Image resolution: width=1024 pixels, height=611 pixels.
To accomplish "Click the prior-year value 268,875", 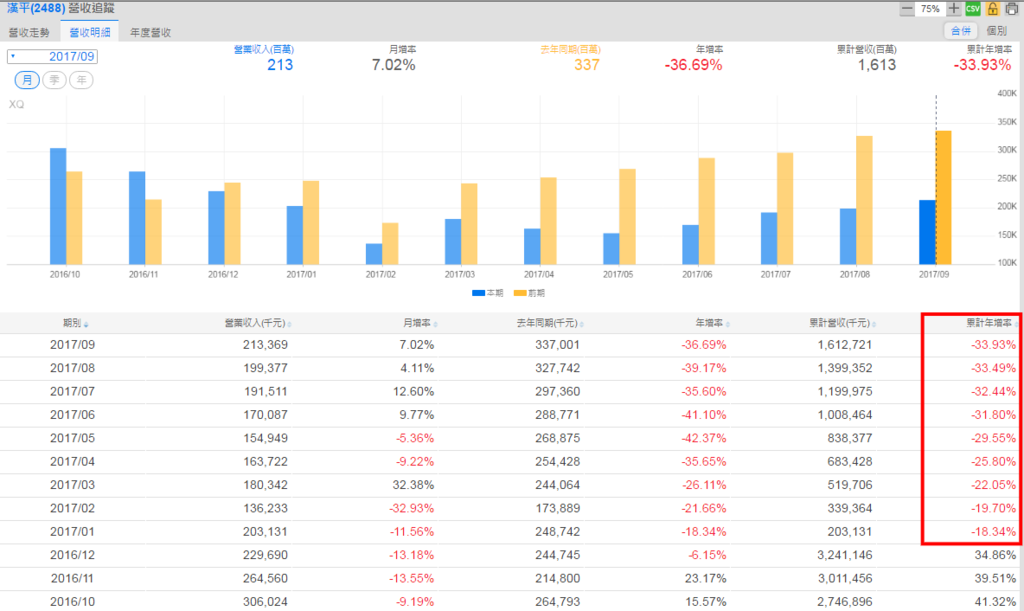I will click(x=558, y=438).
